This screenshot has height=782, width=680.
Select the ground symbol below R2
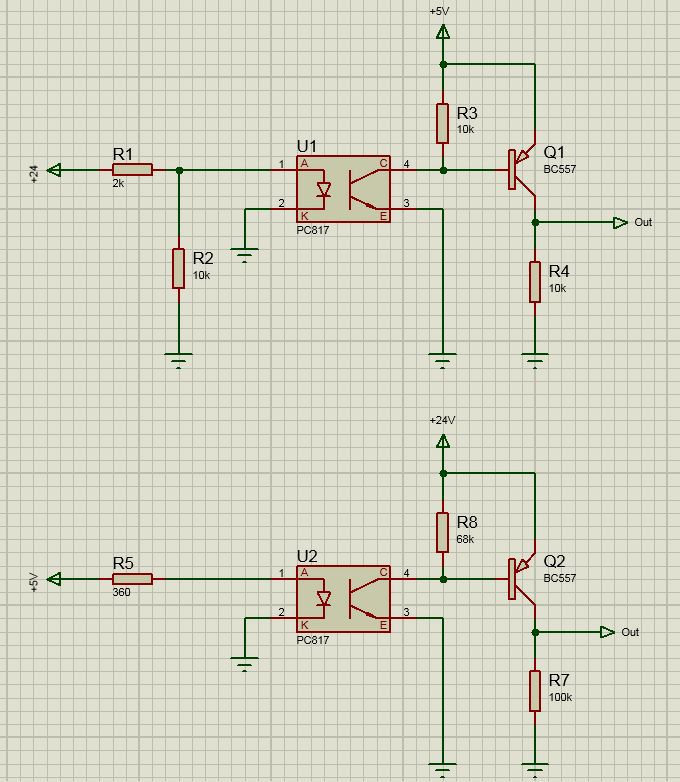click(x=179, y=361)
